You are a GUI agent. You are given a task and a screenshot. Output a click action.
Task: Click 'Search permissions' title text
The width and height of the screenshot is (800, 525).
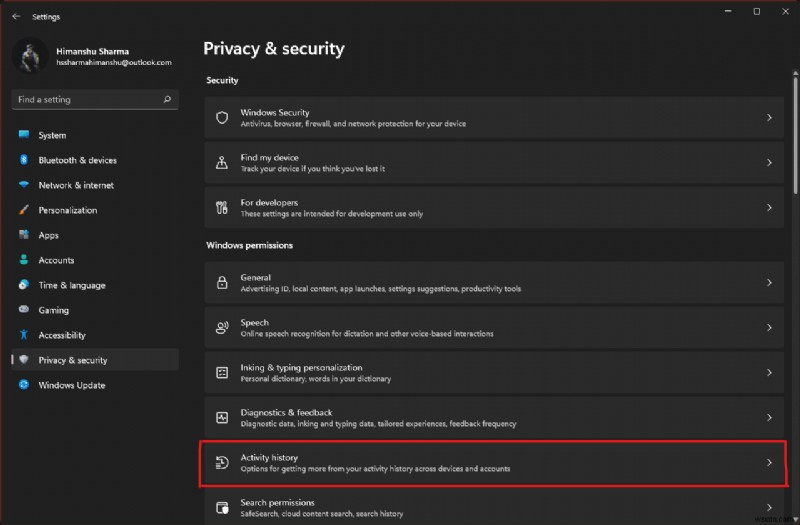(278, 502)
